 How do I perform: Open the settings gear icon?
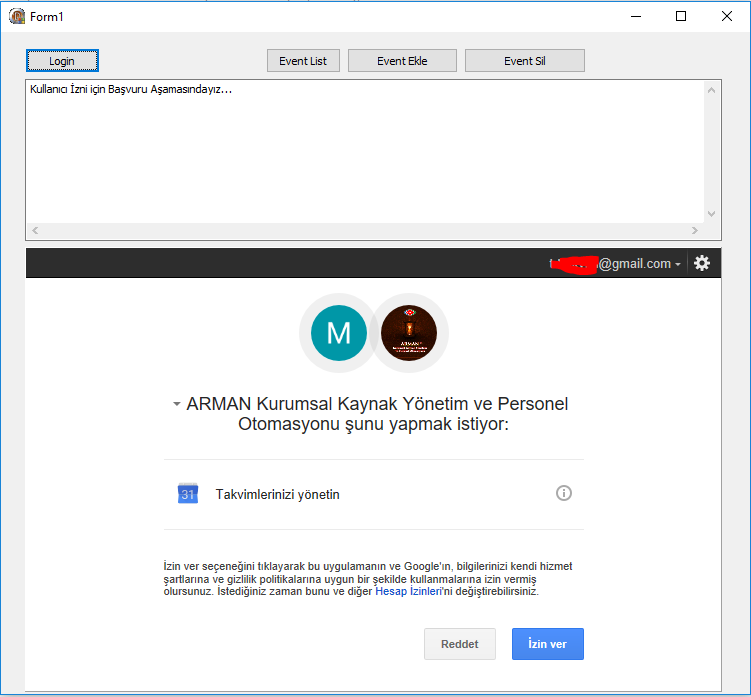[702, 263]
